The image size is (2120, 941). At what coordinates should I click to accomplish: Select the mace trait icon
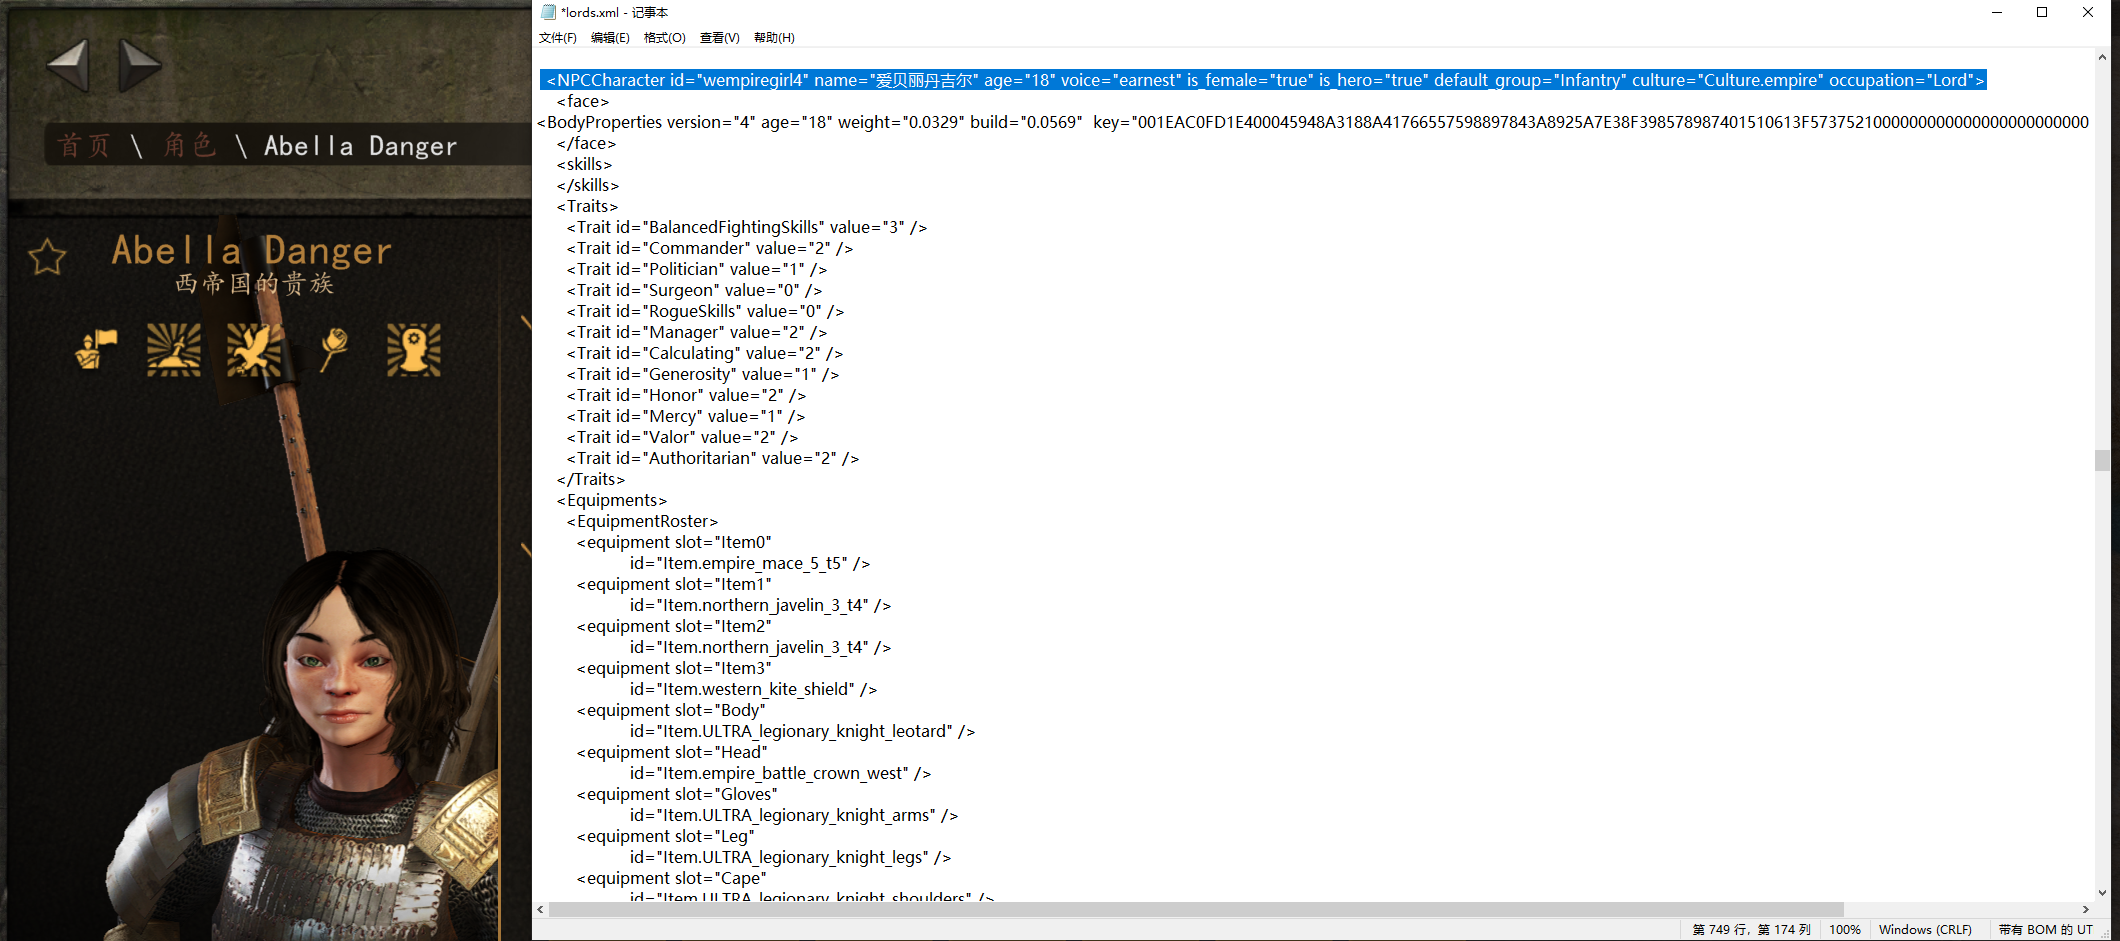334,349
